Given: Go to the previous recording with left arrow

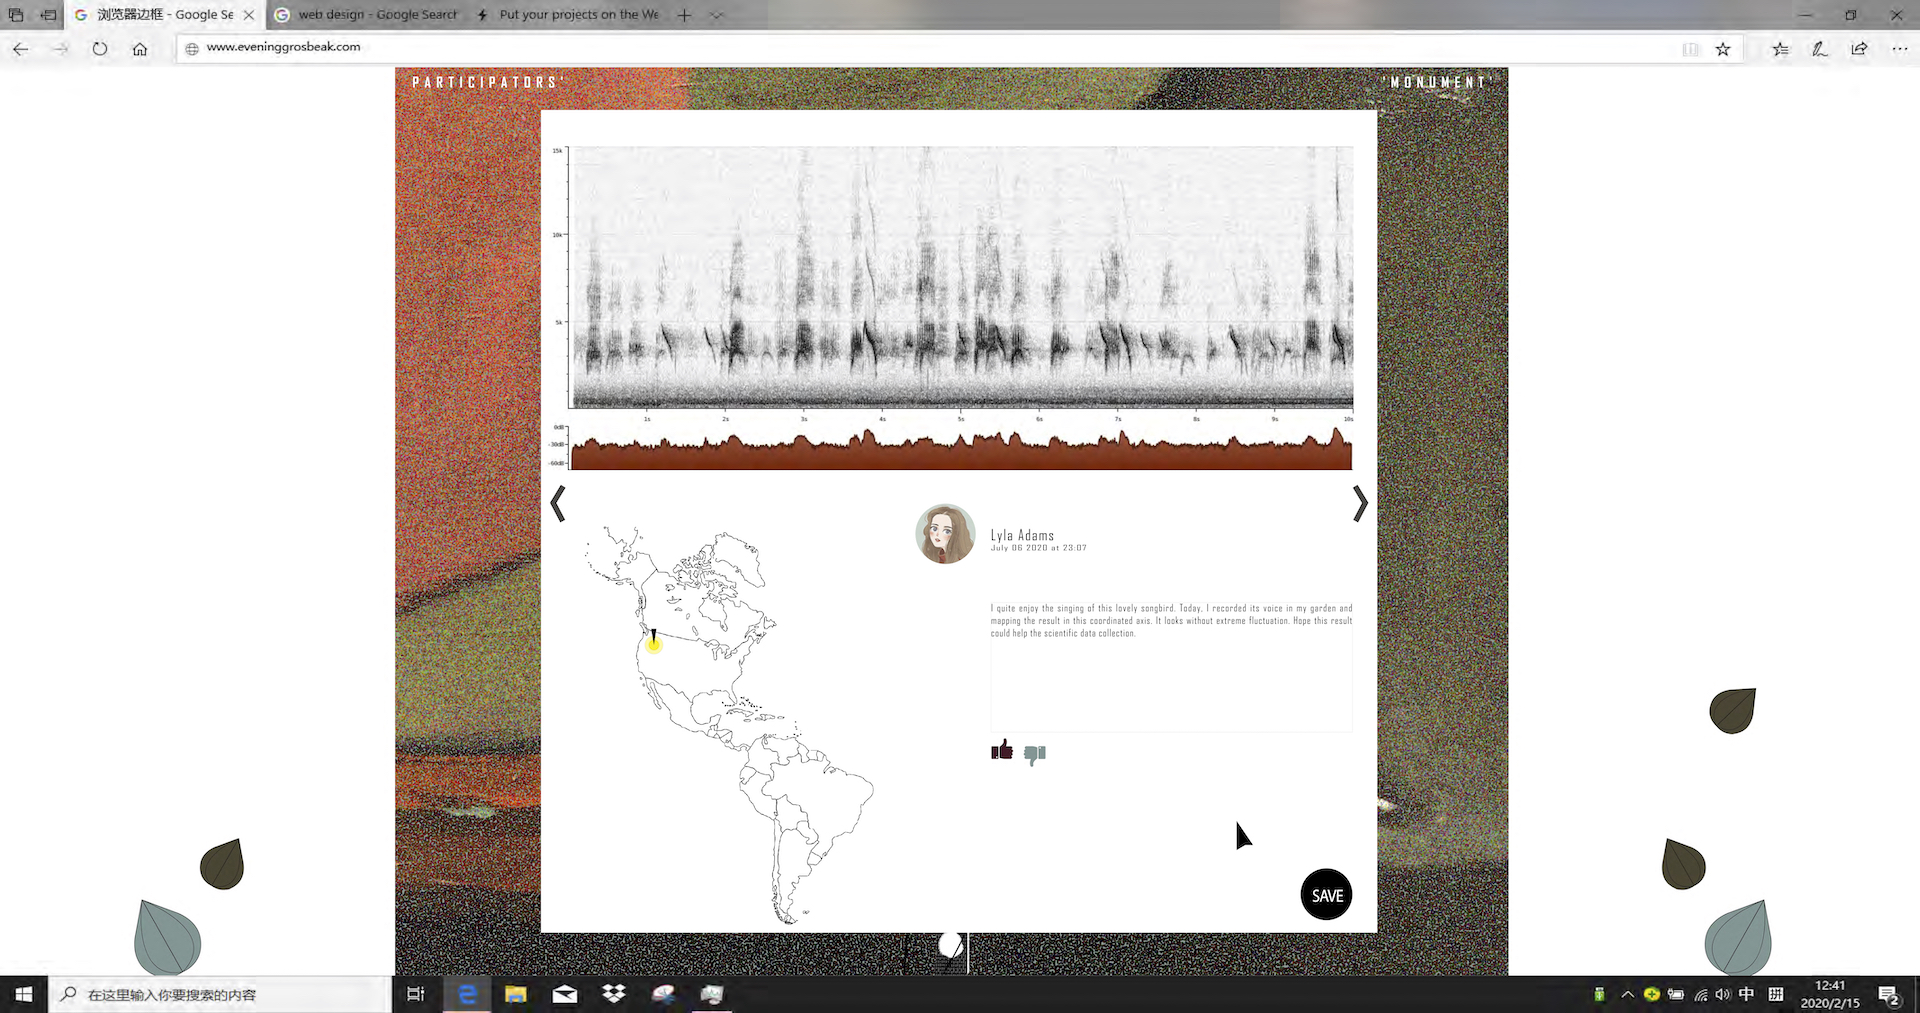Looking at the screenshot, I should click(558, 504).
